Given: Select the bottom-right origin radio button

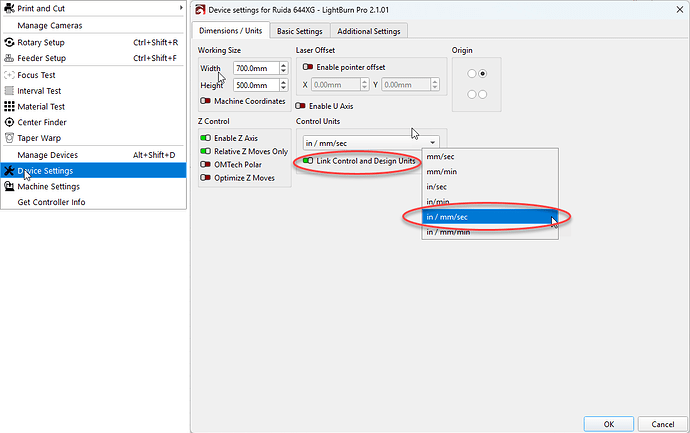Looking at the screenshot, I should (483, 94).
